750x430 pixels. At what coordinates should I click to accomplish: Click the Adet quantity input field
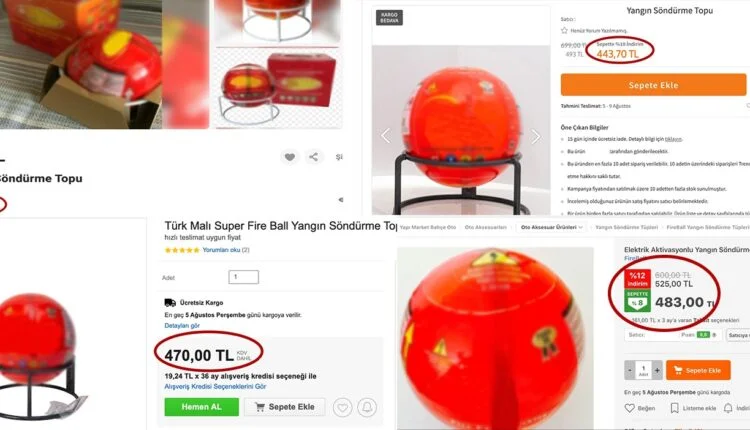click(x=243, y=277)
